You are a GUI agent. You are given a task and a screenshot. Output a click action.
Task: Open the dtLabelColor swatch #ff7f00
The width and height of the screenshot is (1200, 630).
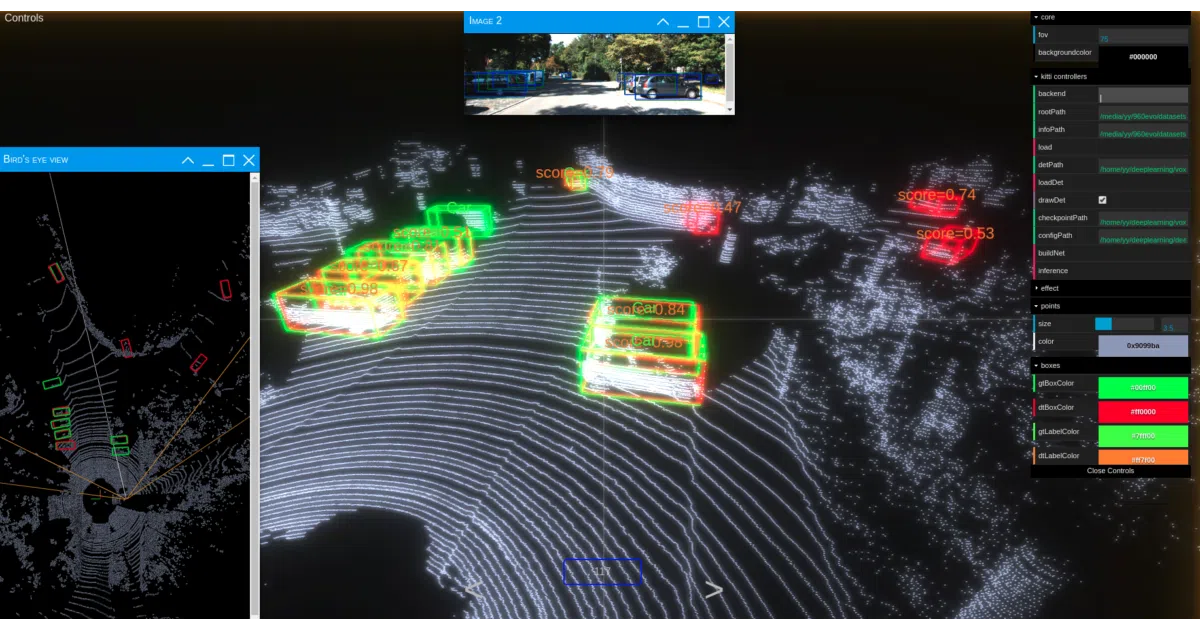[1143, 458]
